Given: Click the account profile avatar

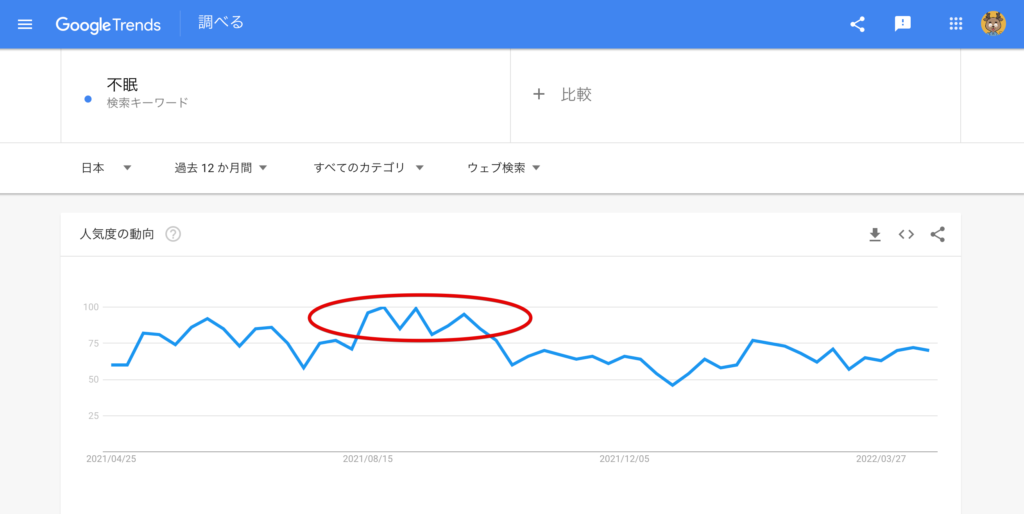Looking at the screenshot, I should click(993, 24).
